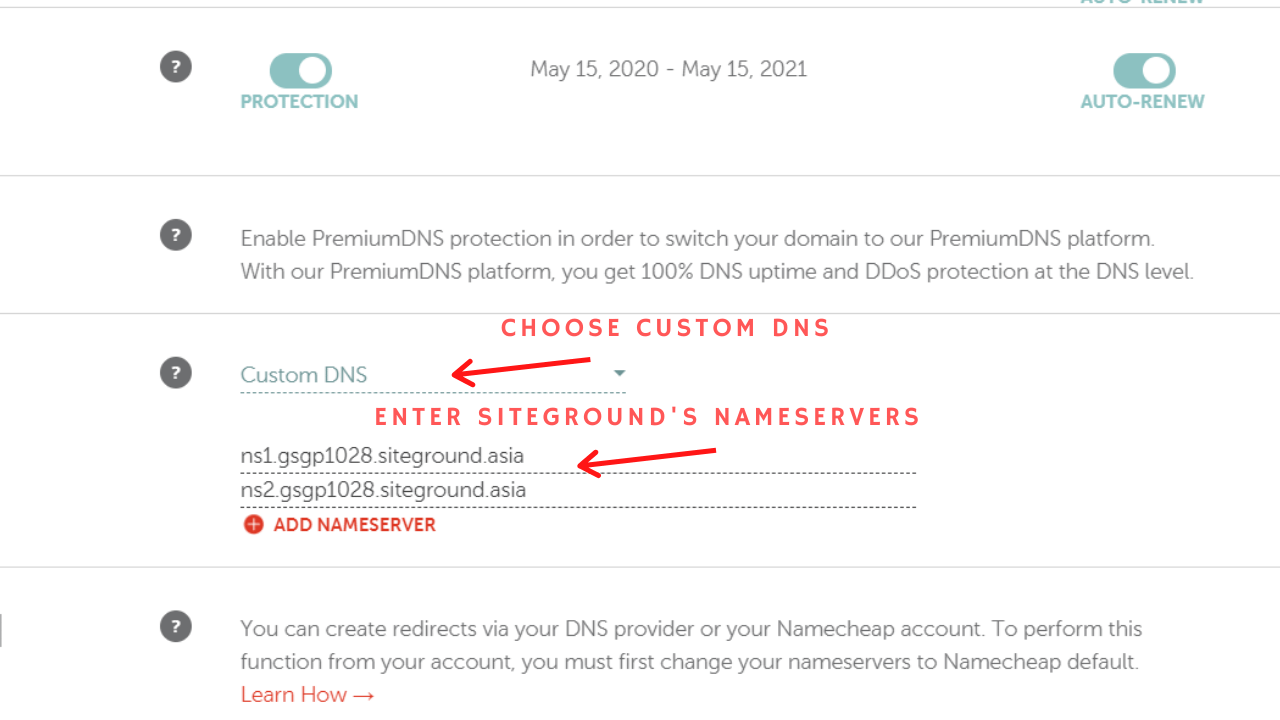Click the May 15, 2020 - May 15, 2021 date range
This screenshot has width=1280, height=720.
click(668, 69)
